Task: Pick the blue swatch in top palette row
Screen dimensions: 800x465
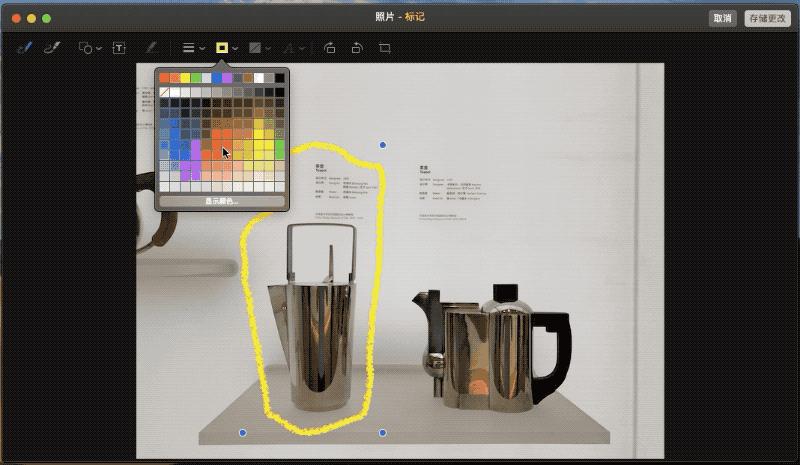Action: tap(217, 78)
